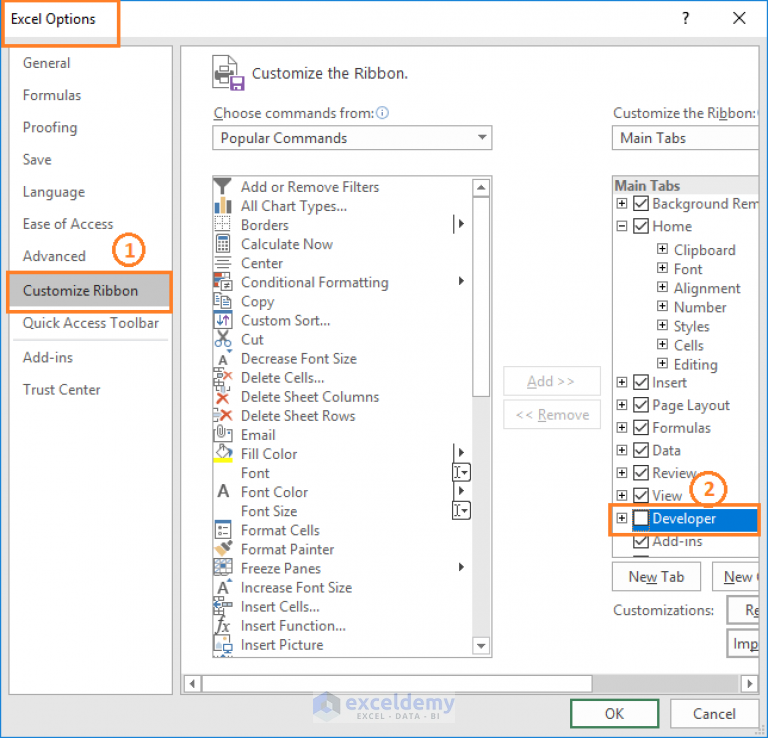Open the Advanced options category
Screen dimensions: 768x738
pos(54,256)
